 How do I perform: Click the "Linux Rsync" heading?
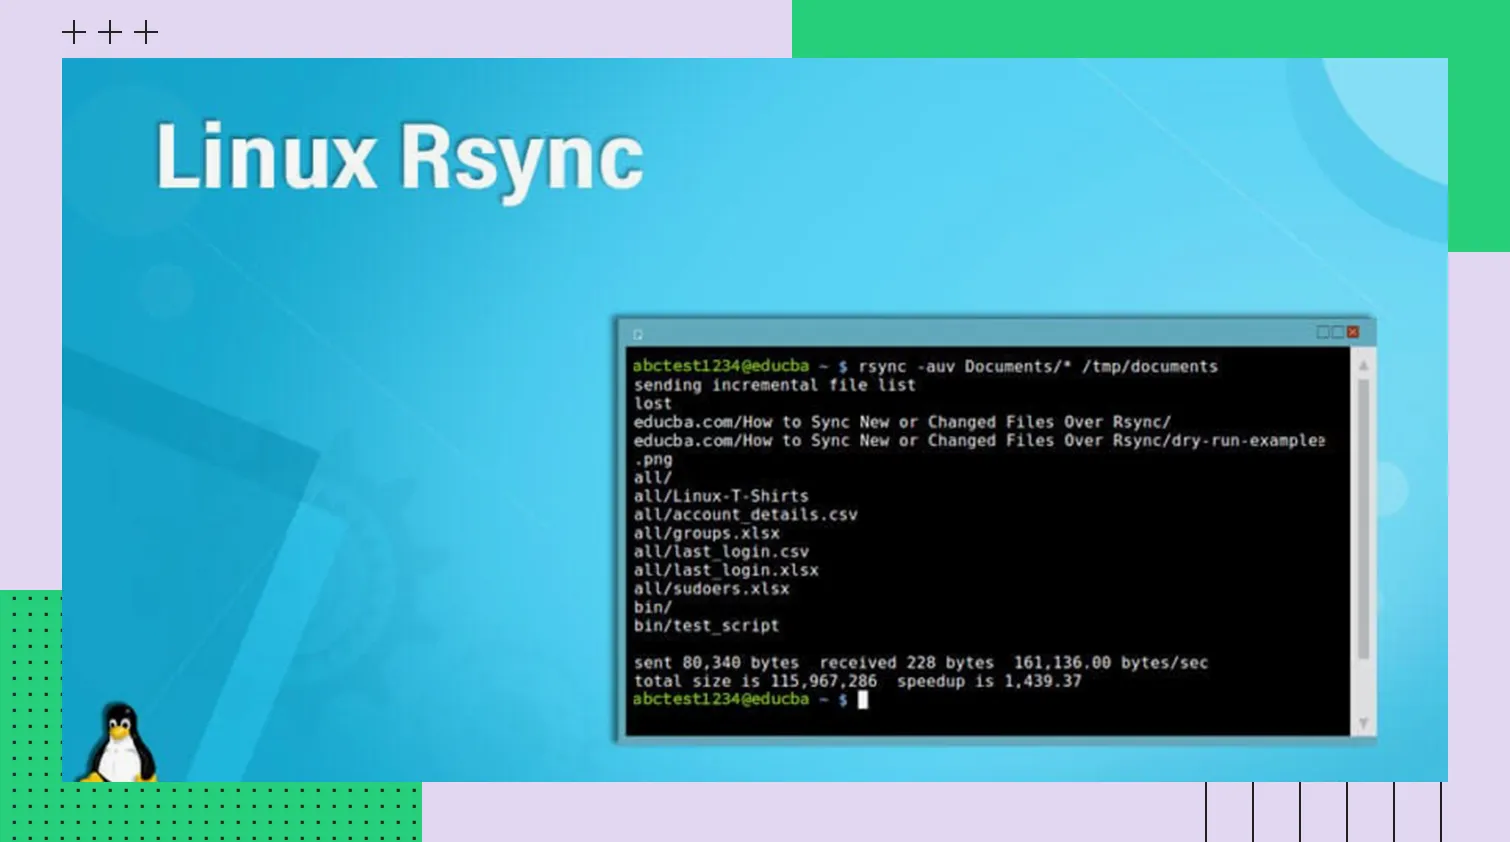coord(399,158)
